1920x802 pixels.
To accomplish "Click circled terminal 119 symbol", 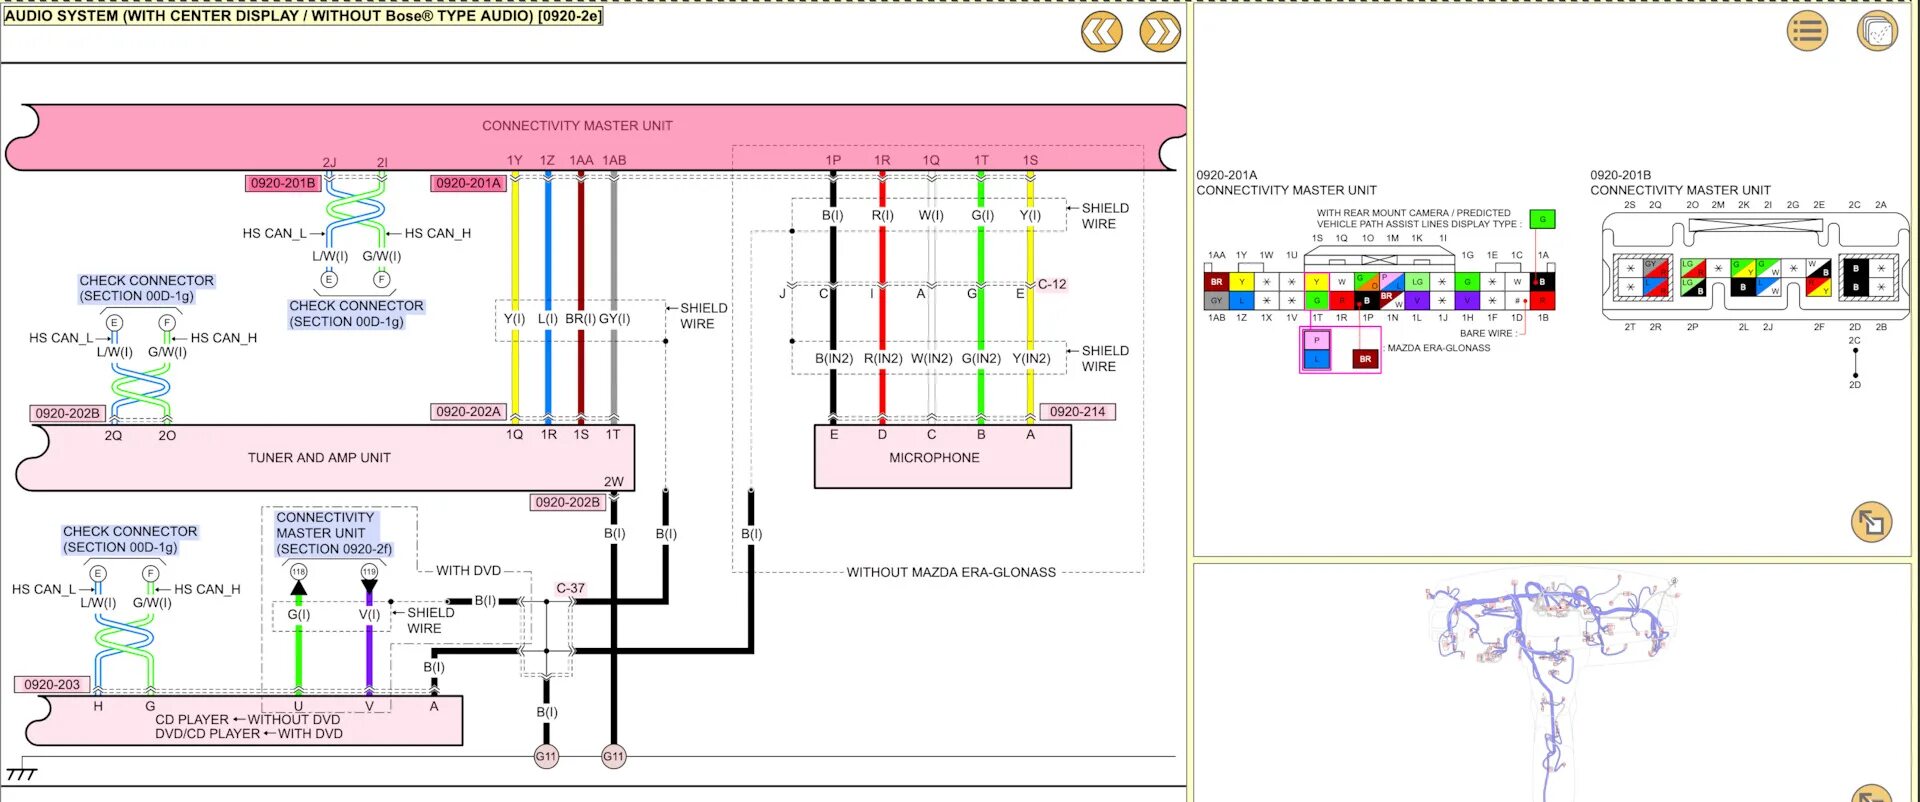I will click(x=369, y=572).
